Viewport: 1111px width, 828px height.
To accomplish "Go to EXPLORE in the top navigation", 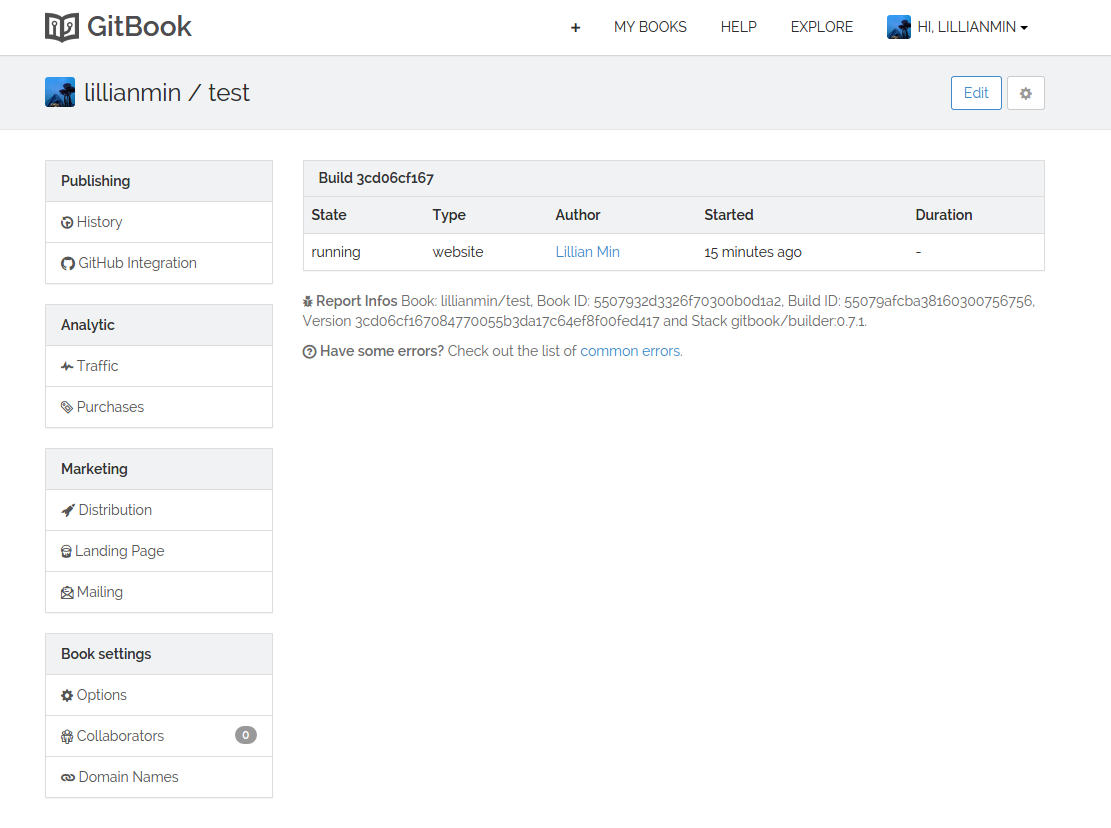I will tap(822, 27).
